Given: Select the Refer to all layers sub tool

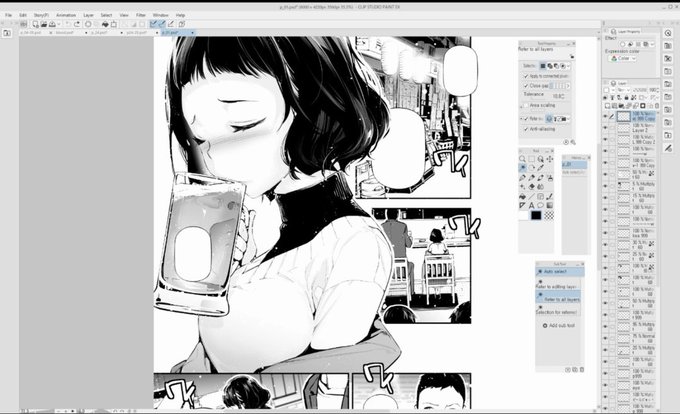Looking at the screenshot, I should pos(559,297).
